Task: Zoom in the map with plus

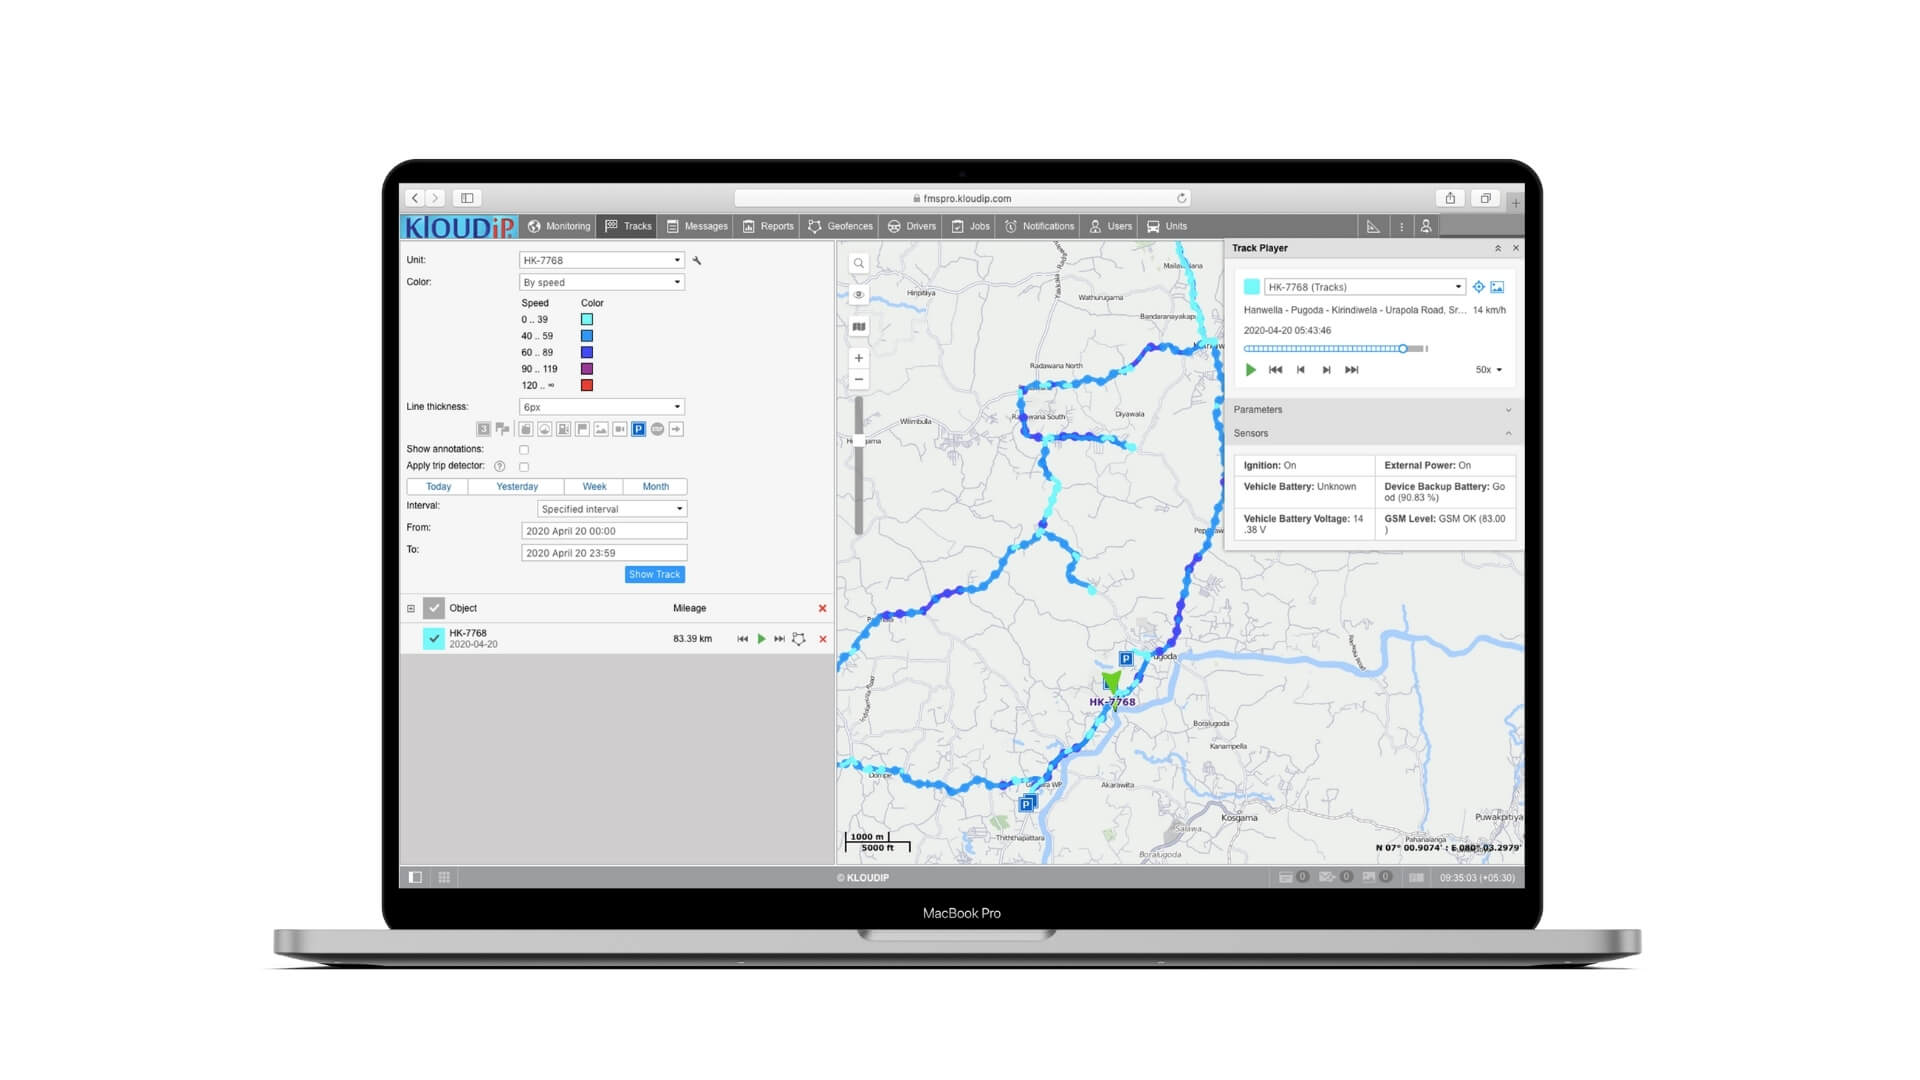Action: [x=858, y=358]
